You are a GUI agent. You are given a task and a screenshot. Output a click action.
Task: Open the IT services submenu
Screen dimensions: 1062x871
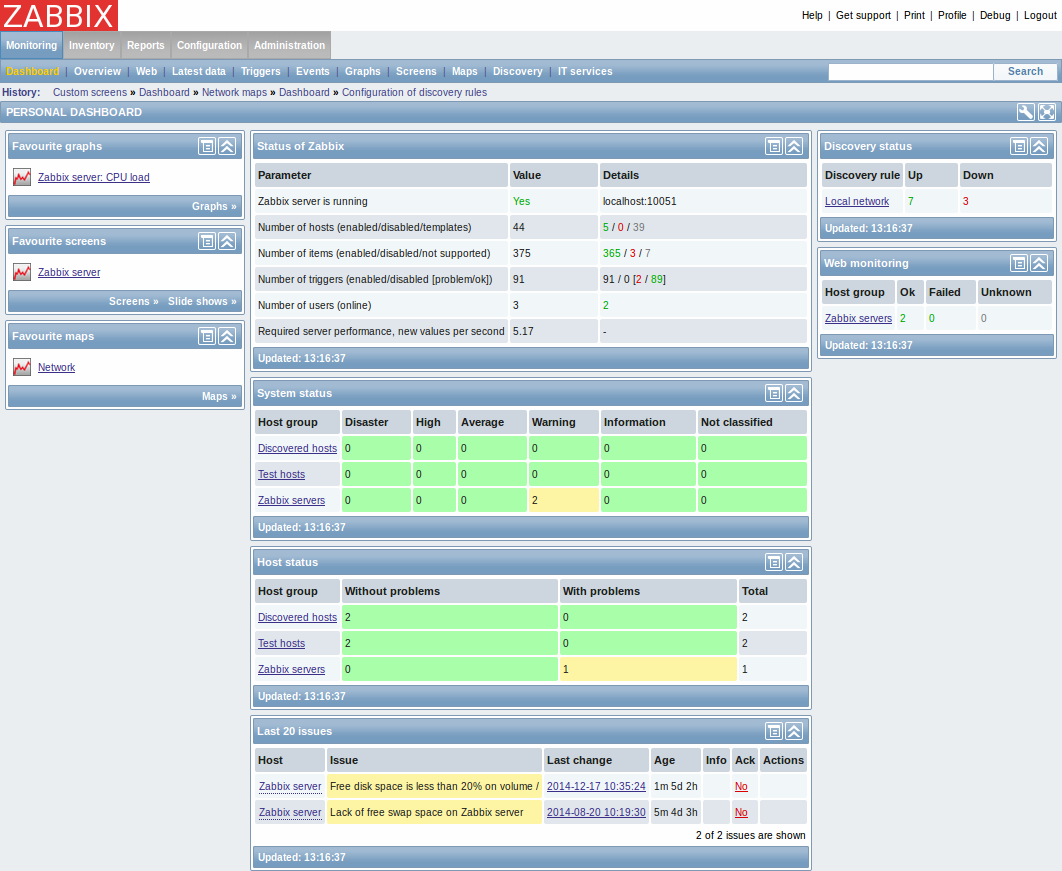point(585,71)
